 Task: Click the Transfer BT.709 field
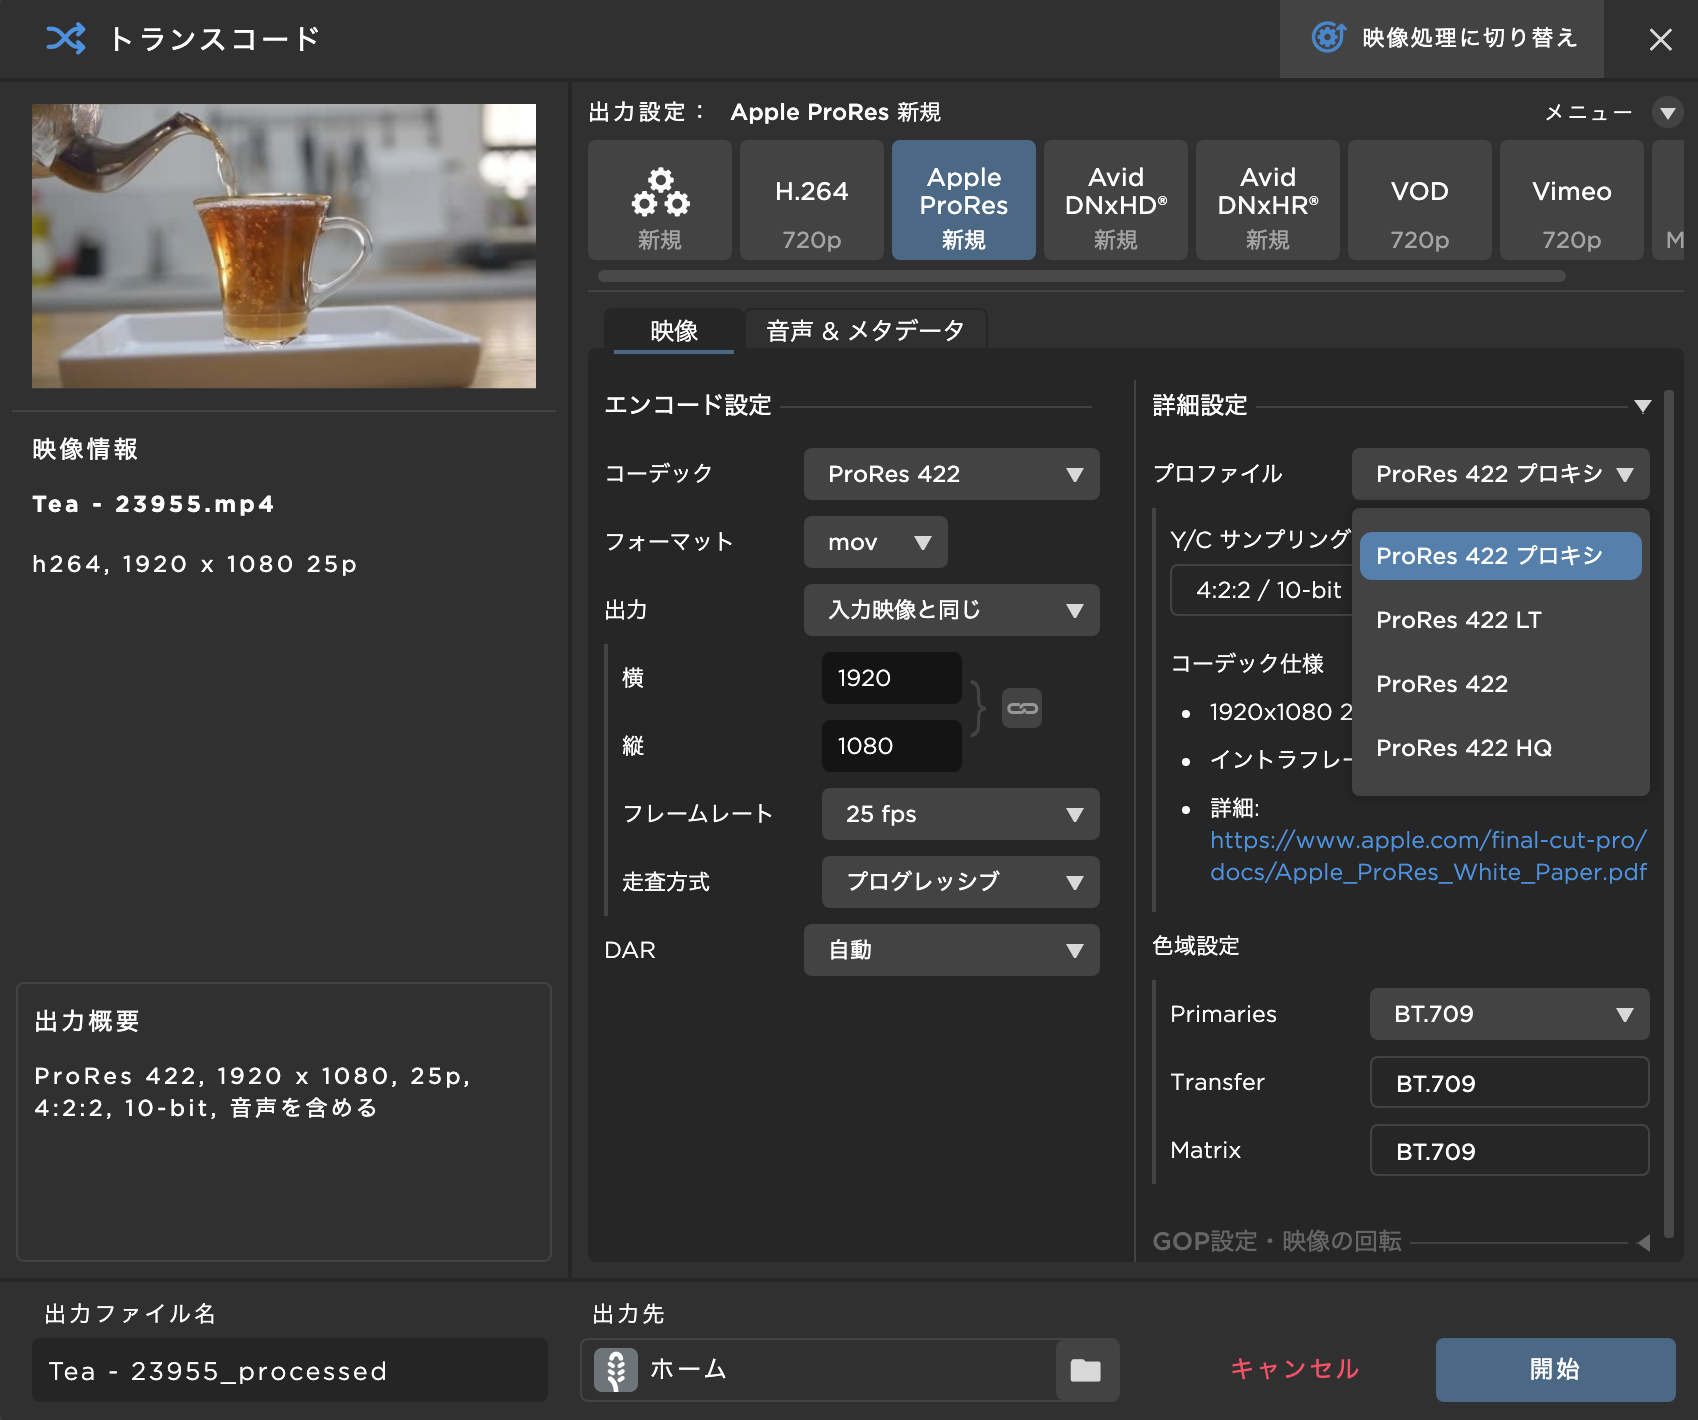(1510, 1082)
